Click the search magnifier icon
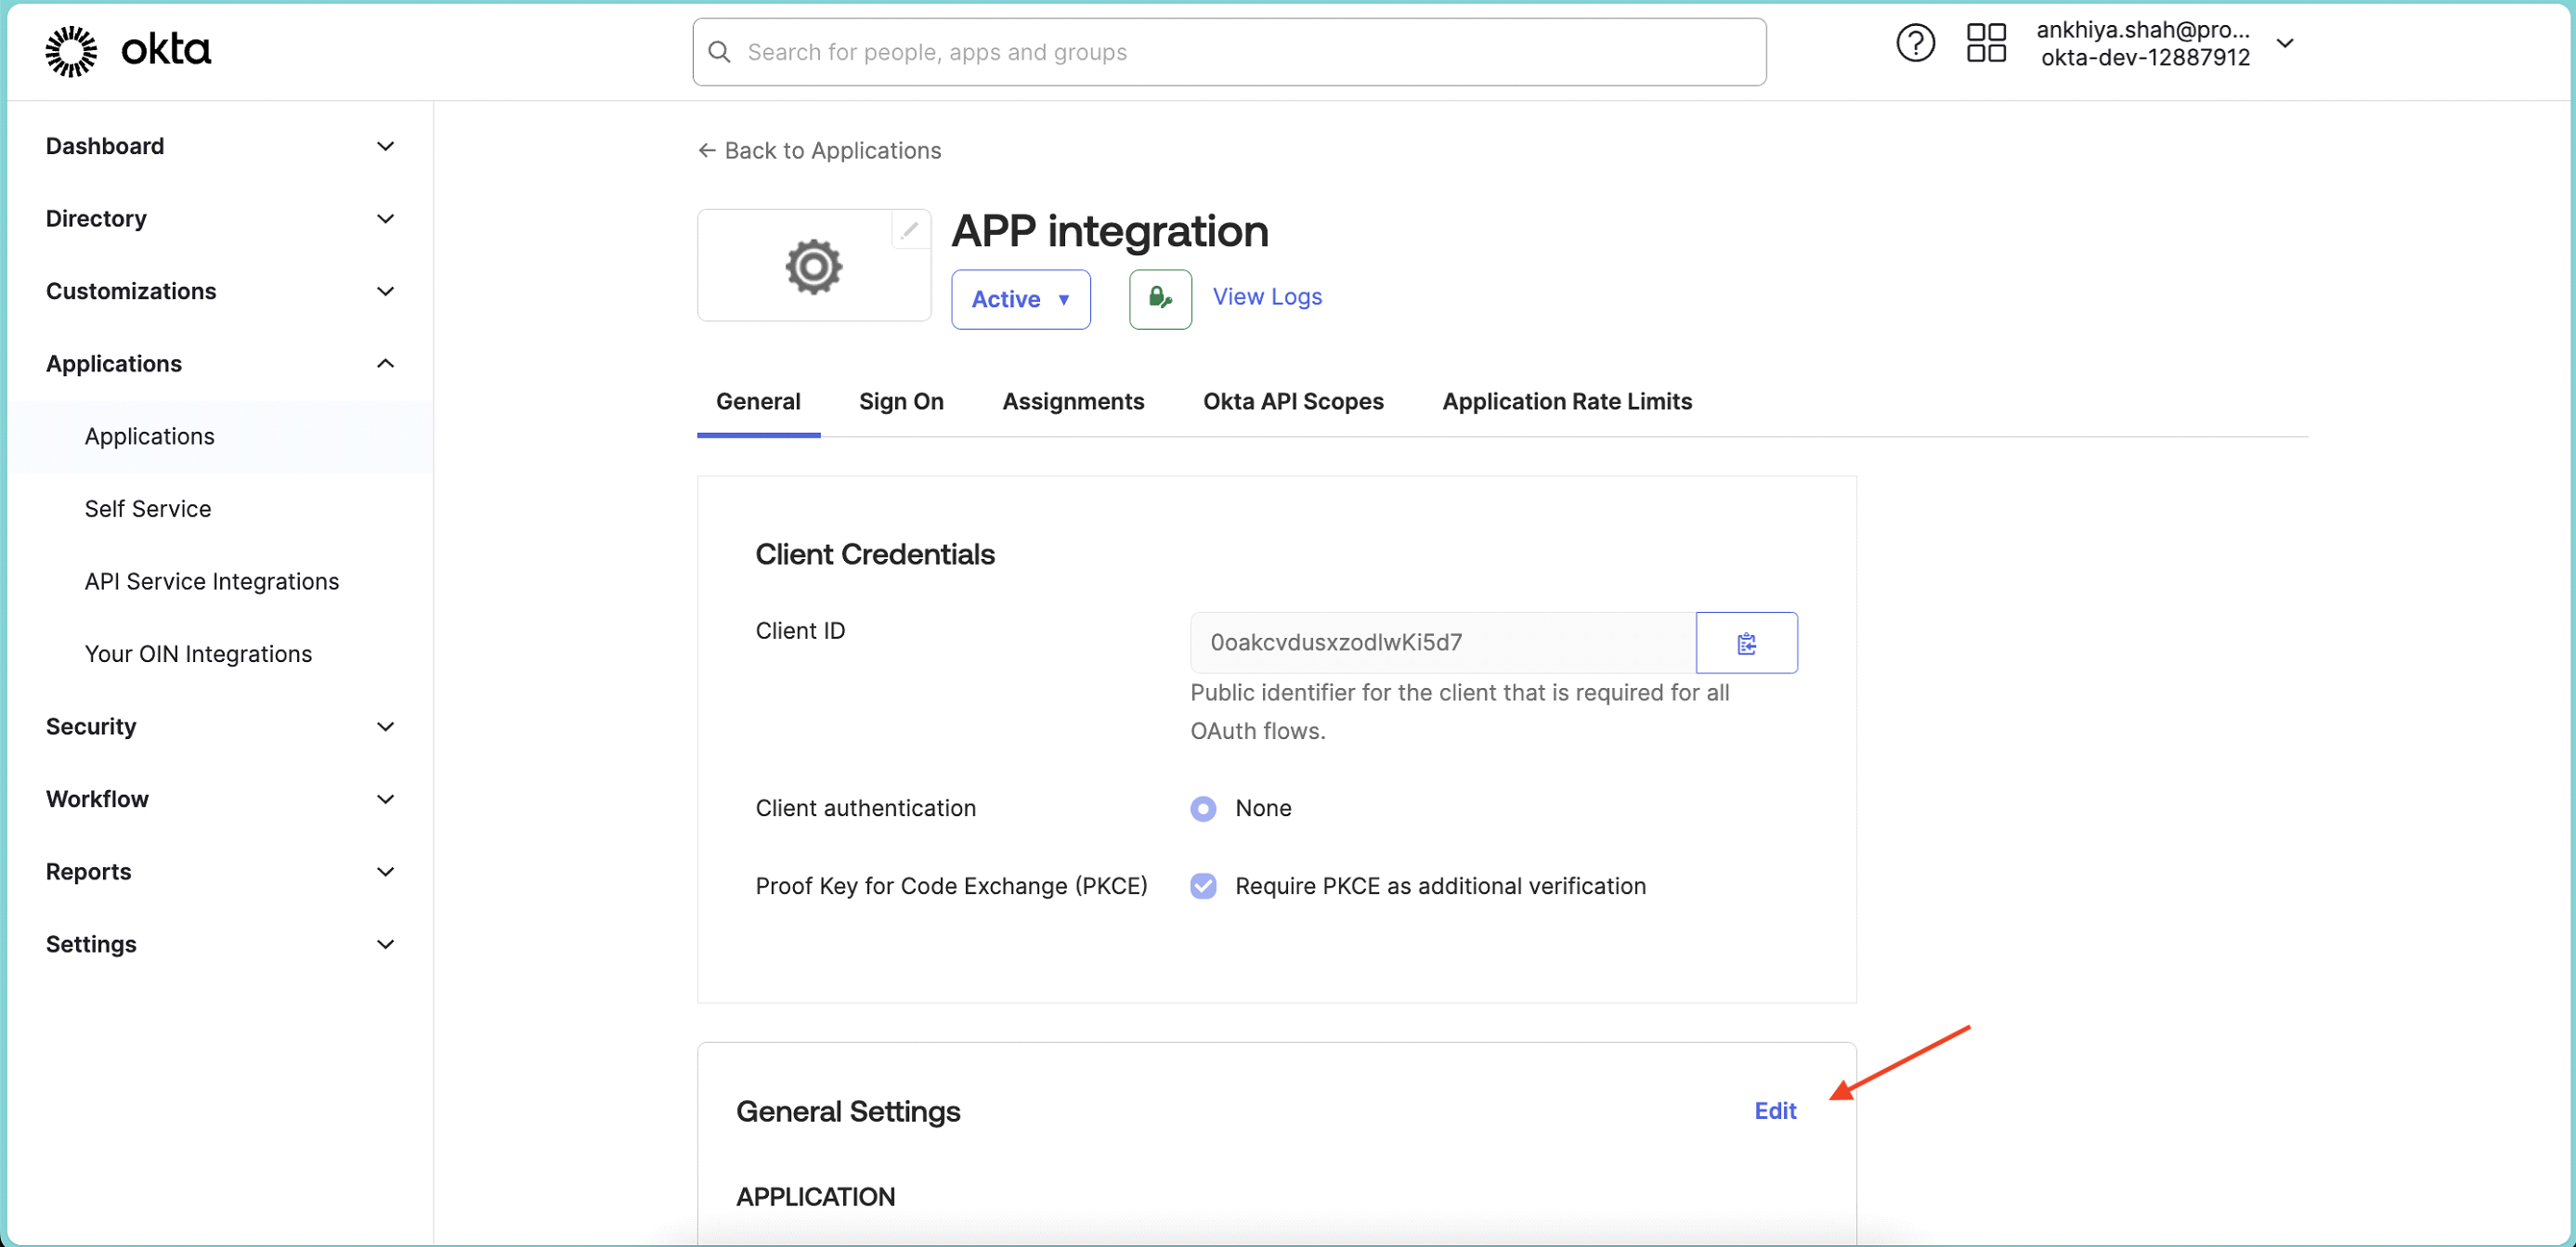This screenshot has width=2576, height=1247. point(719,52)
